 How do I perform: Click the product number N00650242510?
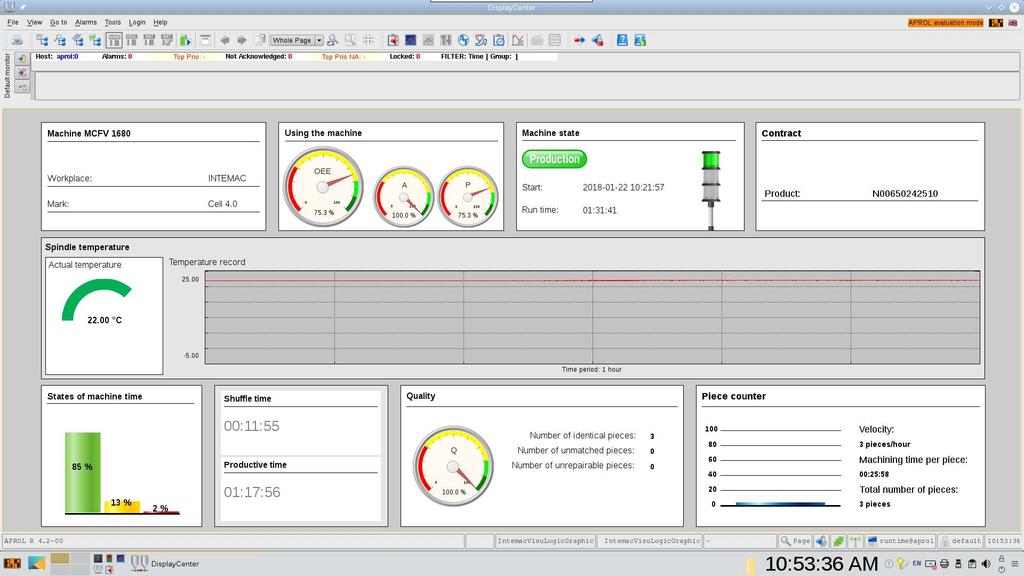[904, 193]
